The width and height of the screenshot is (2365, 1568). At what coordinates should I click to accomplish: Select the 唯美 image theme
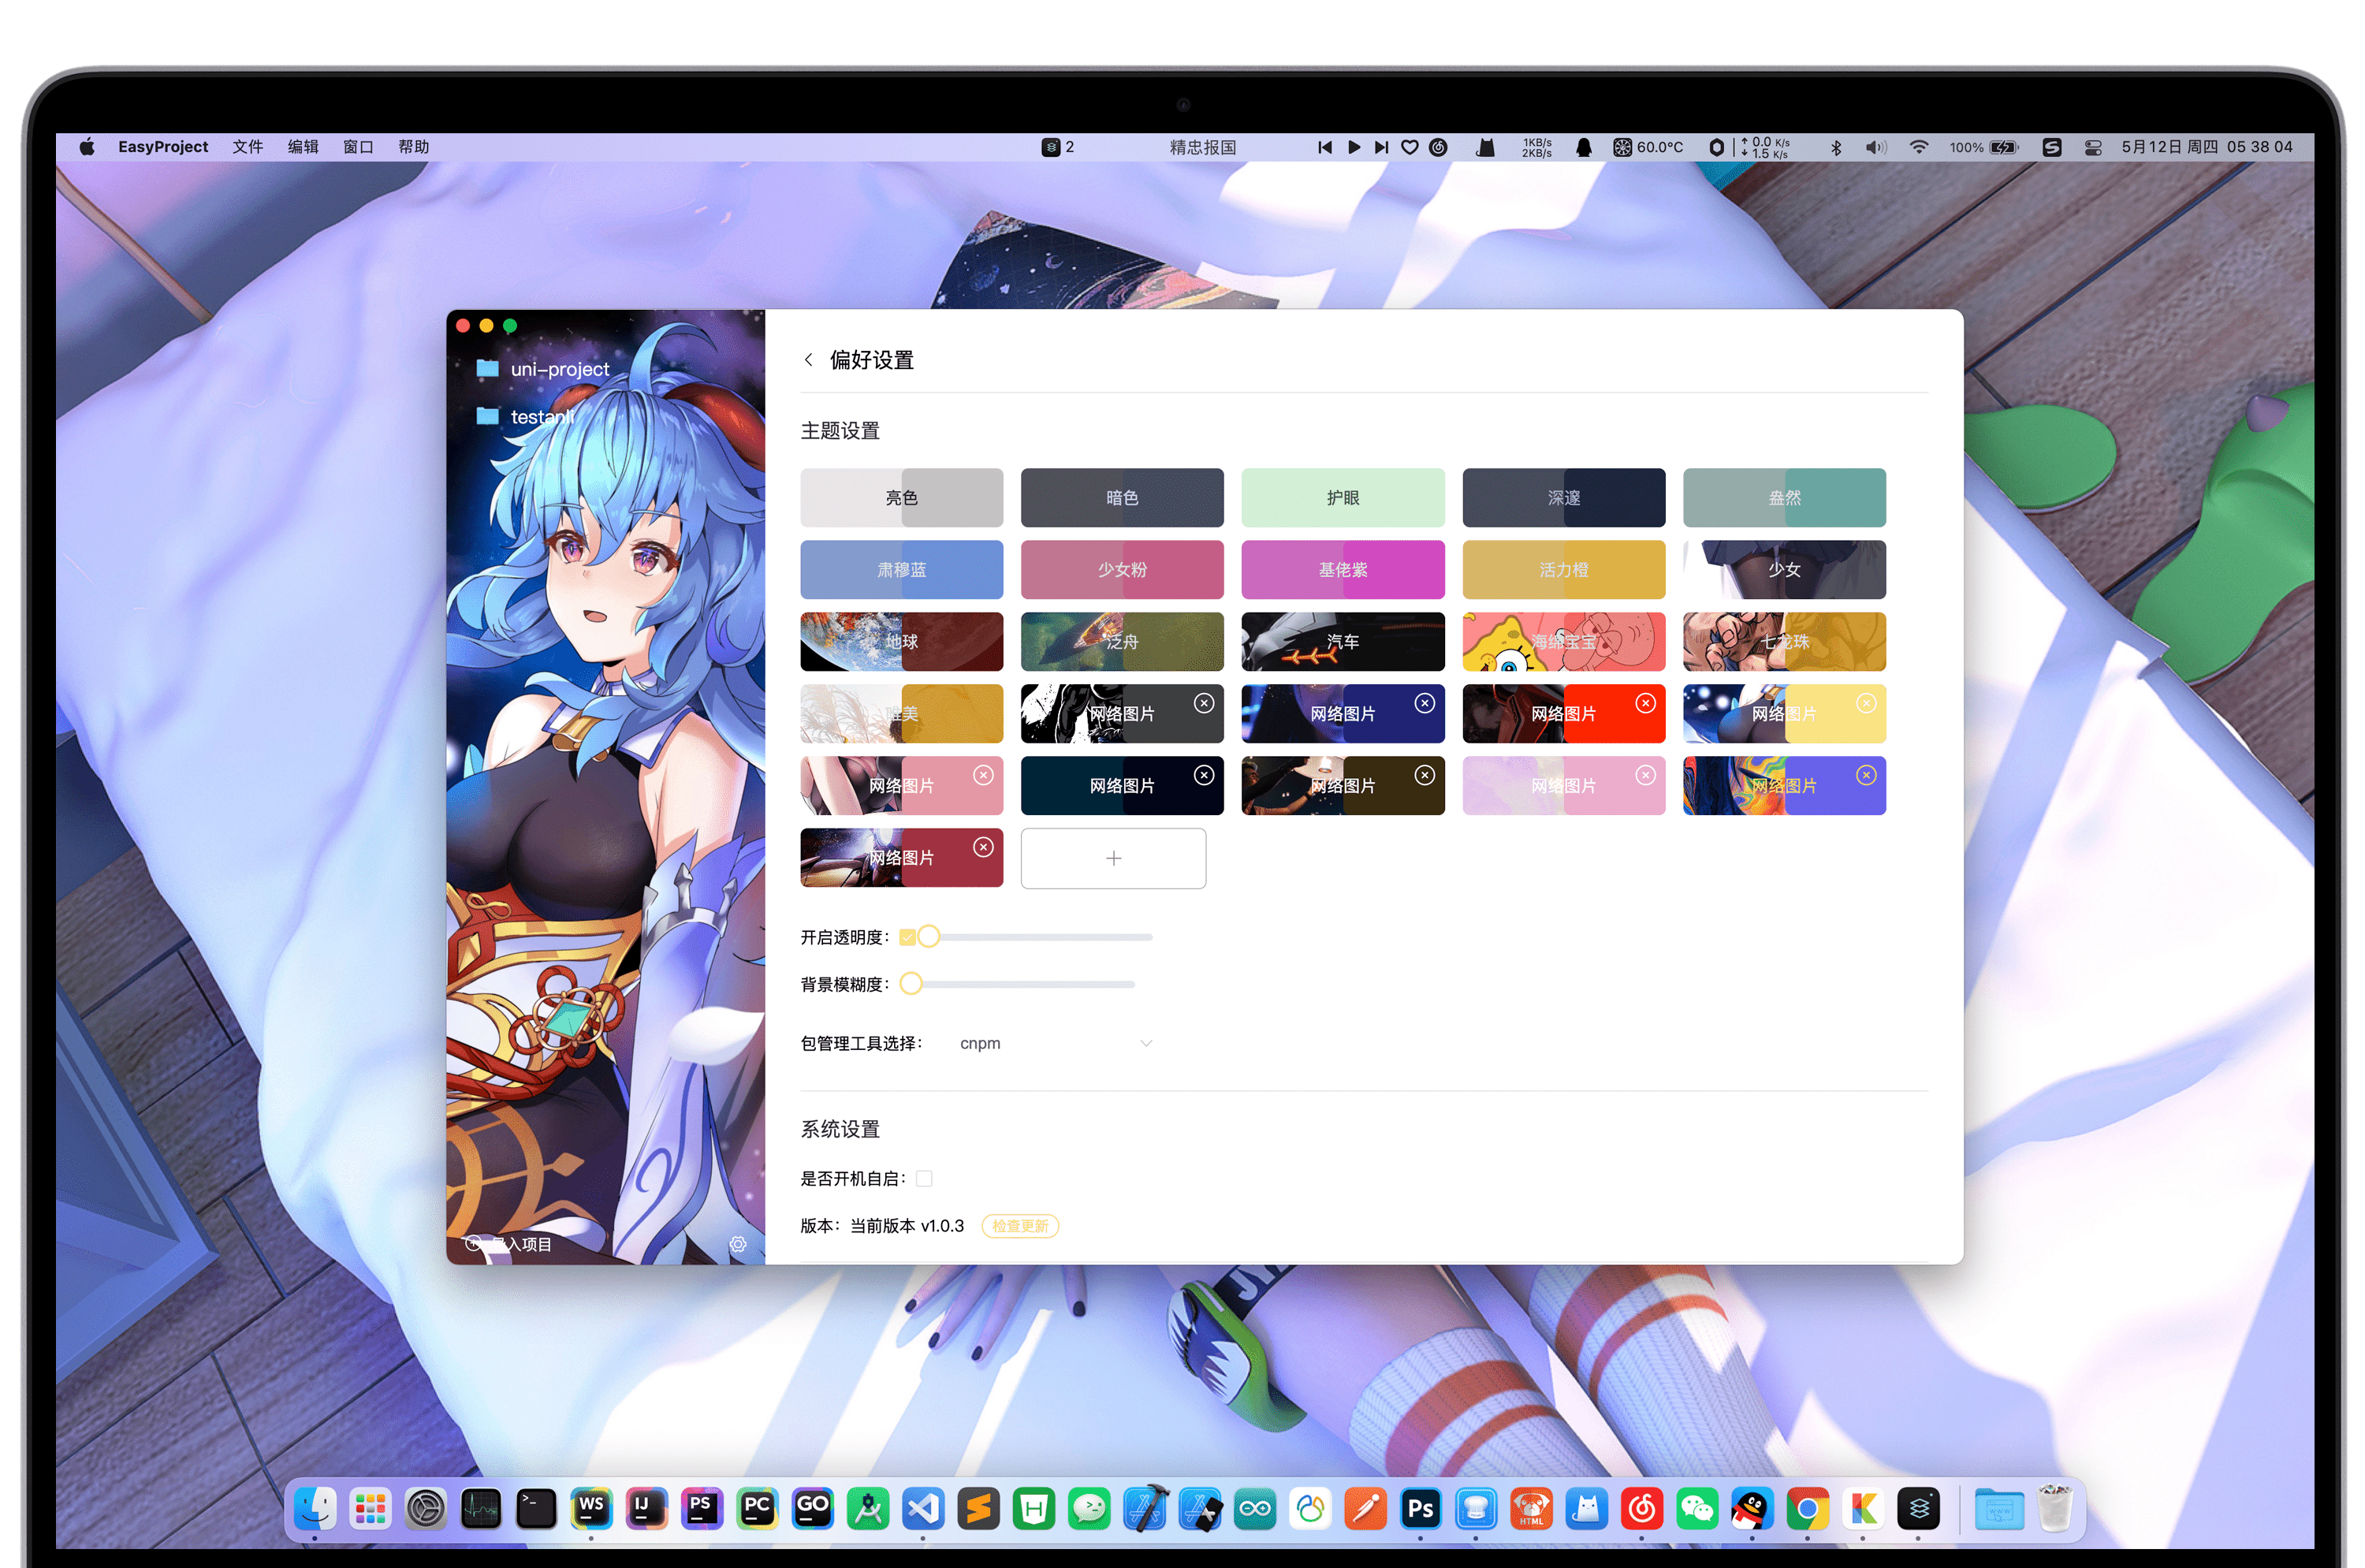[901, 713]
